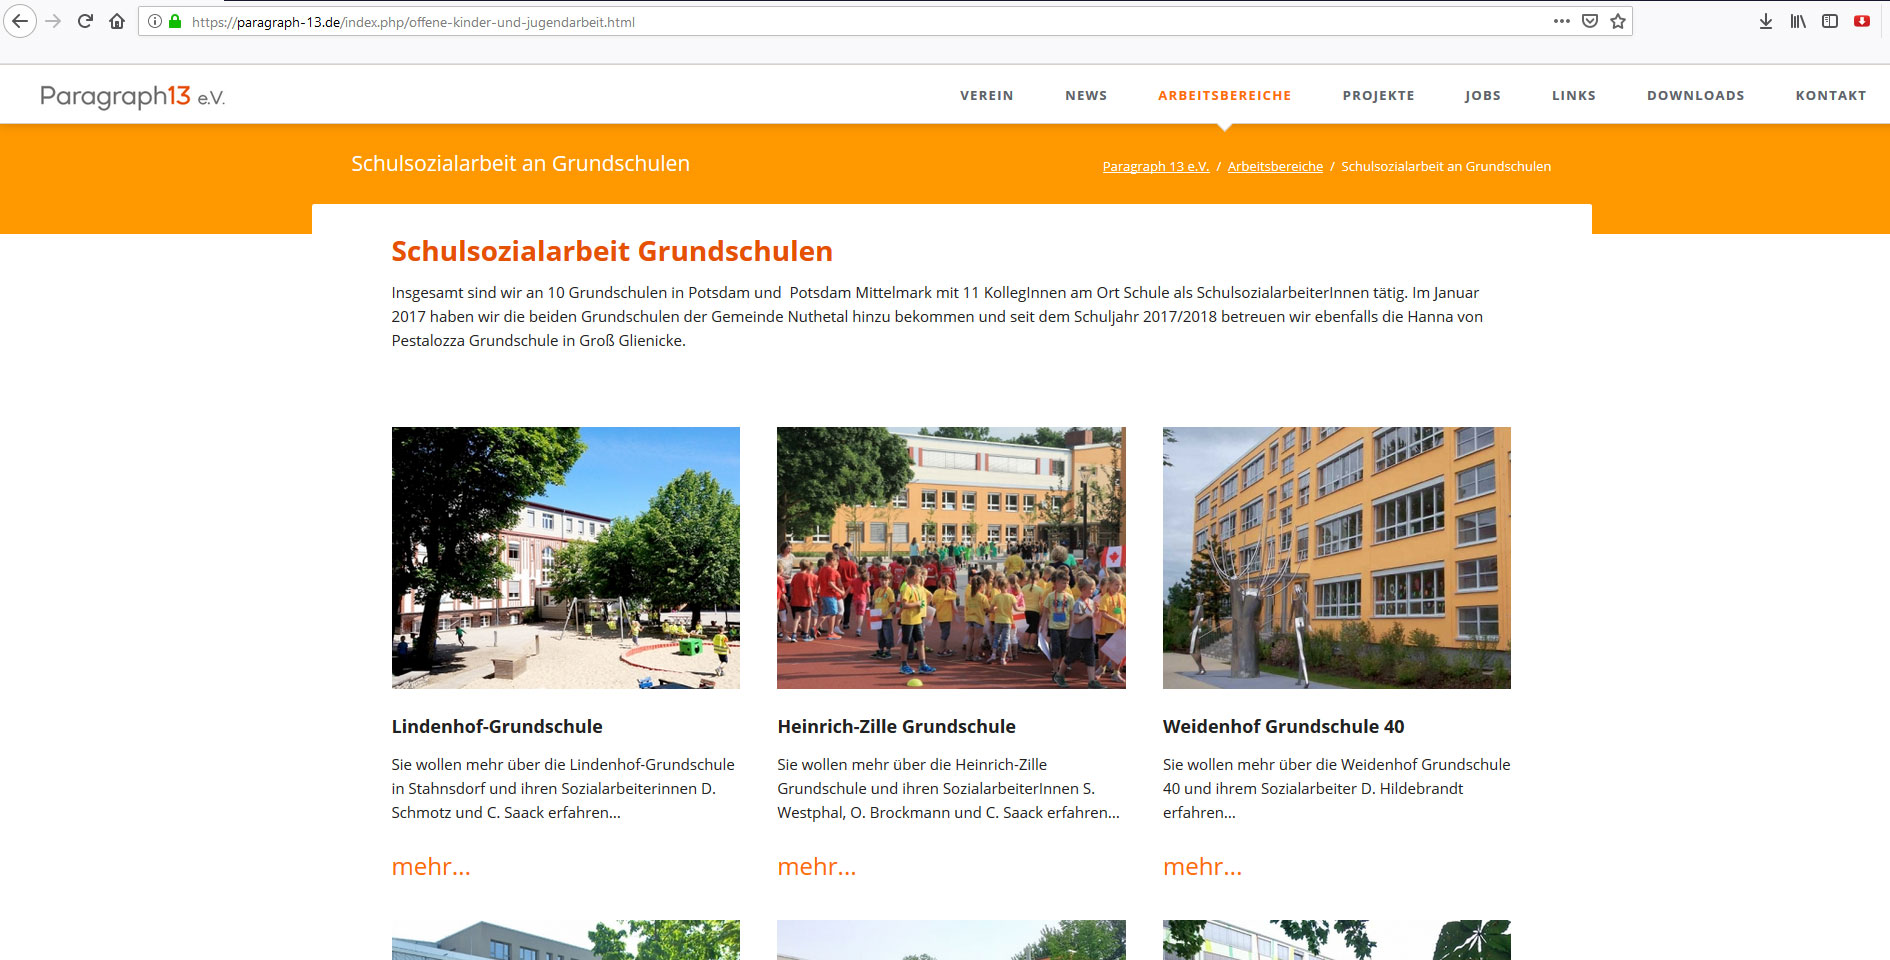
Task: Open the NEWS menu item
Action: click(x=1086, y=96)
